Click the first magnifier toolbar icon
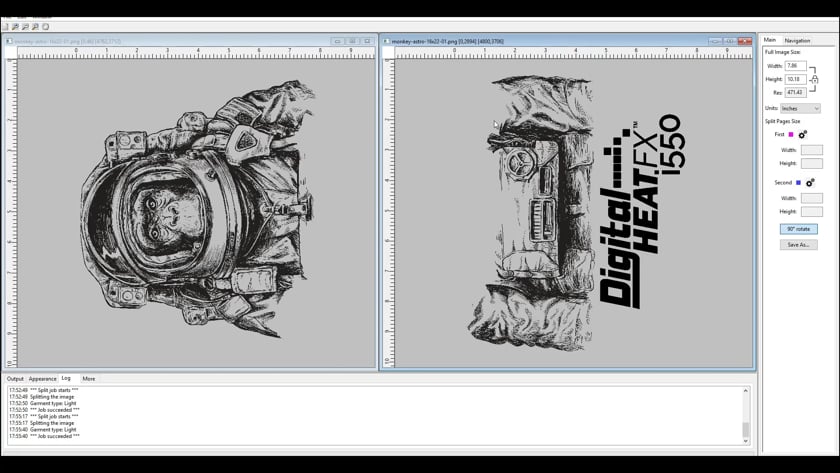840x473 pixels. tap(16, 26)
